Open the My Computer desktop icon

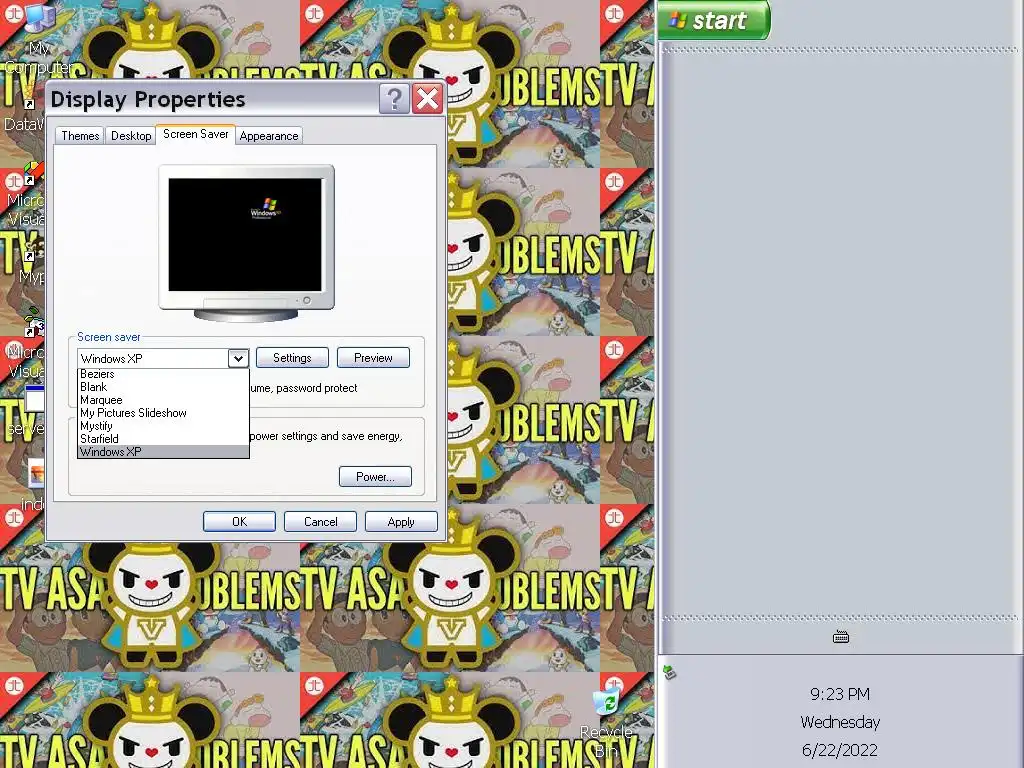(x=39, y=37)
